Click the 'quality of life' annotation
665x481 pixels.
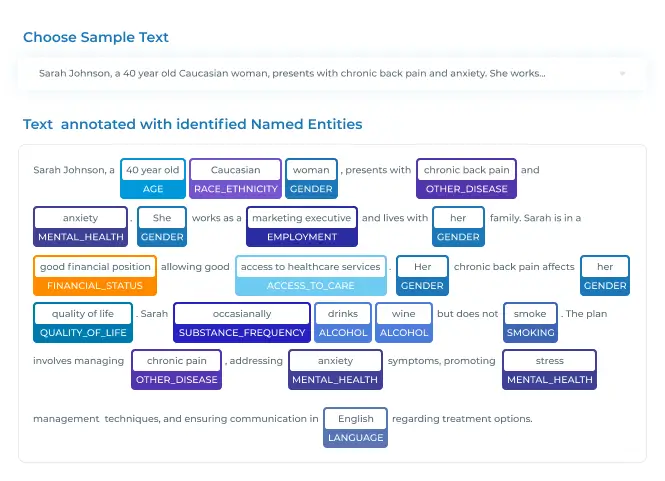click(x=83, y=322)
